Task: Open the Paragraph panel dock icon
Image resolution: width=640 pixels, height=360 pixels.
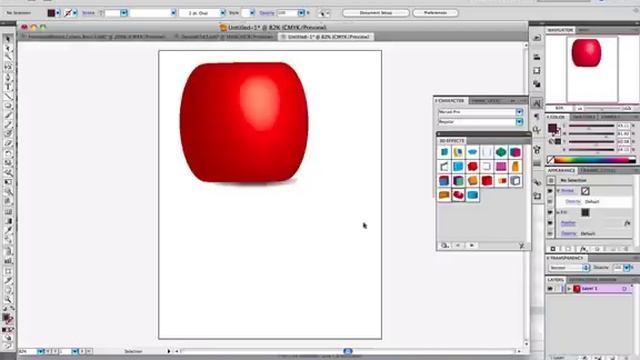Action: (x=537, y=117)
